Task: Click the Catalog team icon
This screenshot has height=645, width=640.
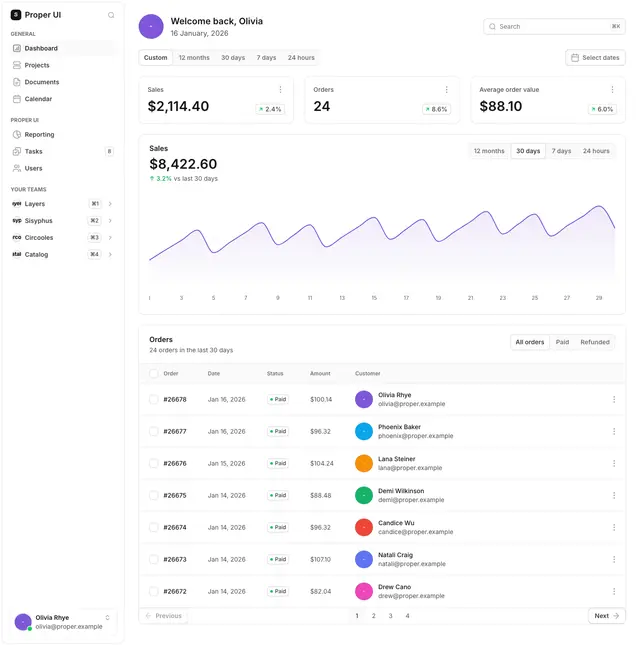Action: pos(16,254)
